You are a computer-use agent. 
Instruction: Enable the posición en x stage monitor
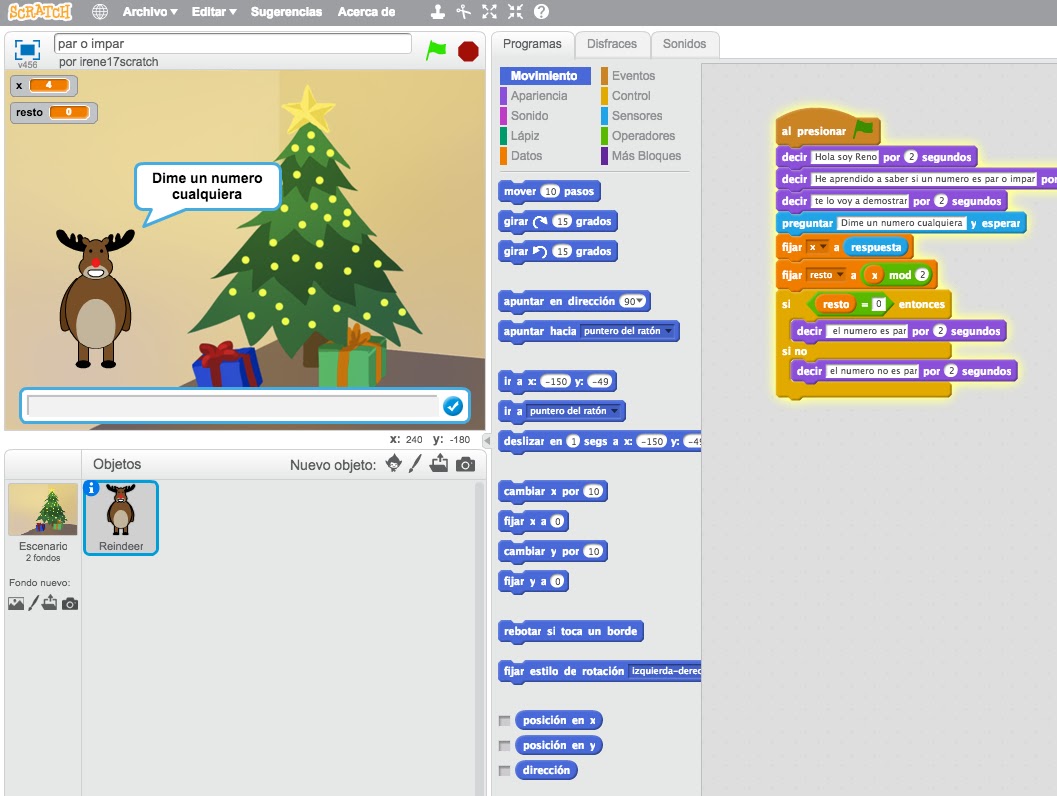(x=503, y=719)
